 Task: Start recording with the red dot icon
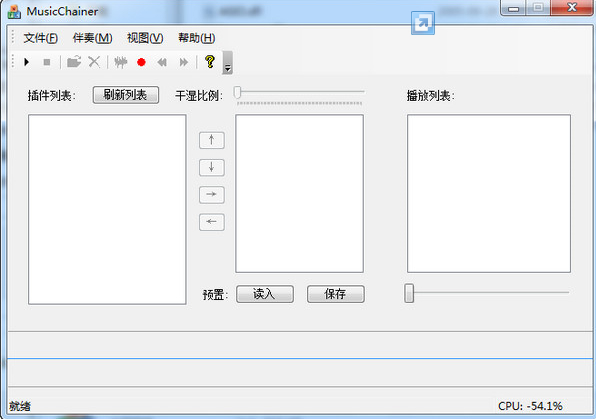[141, 62]
